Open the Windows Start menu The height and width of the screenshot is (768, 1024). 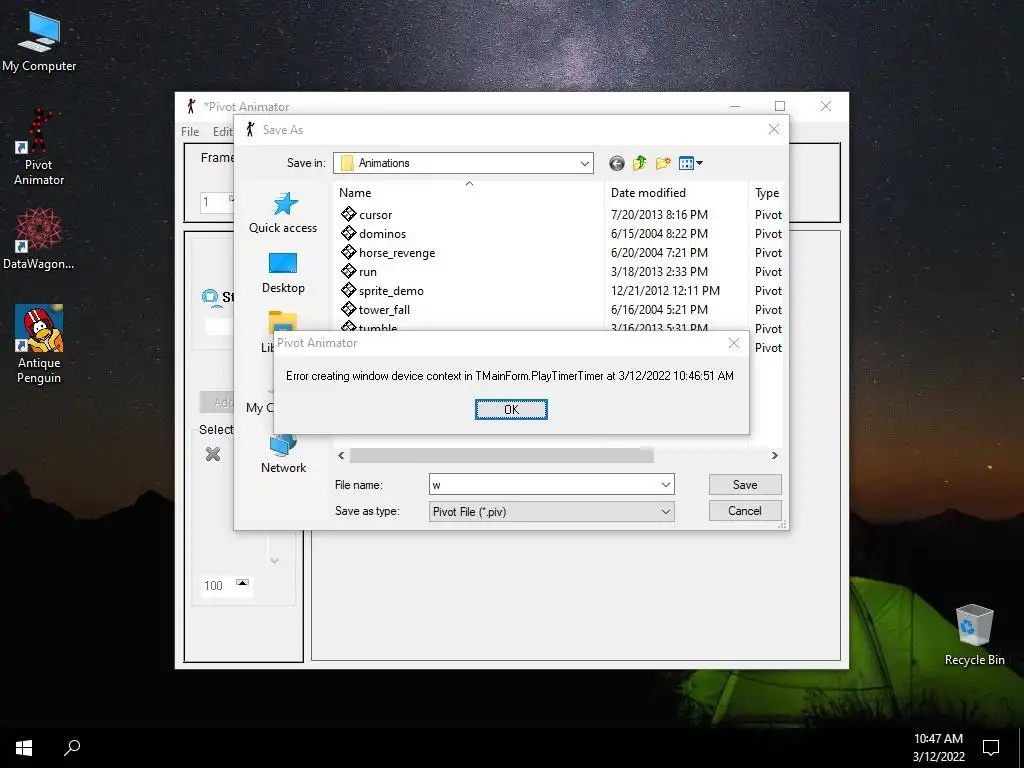pyautogui.click(x=24, y=748)
